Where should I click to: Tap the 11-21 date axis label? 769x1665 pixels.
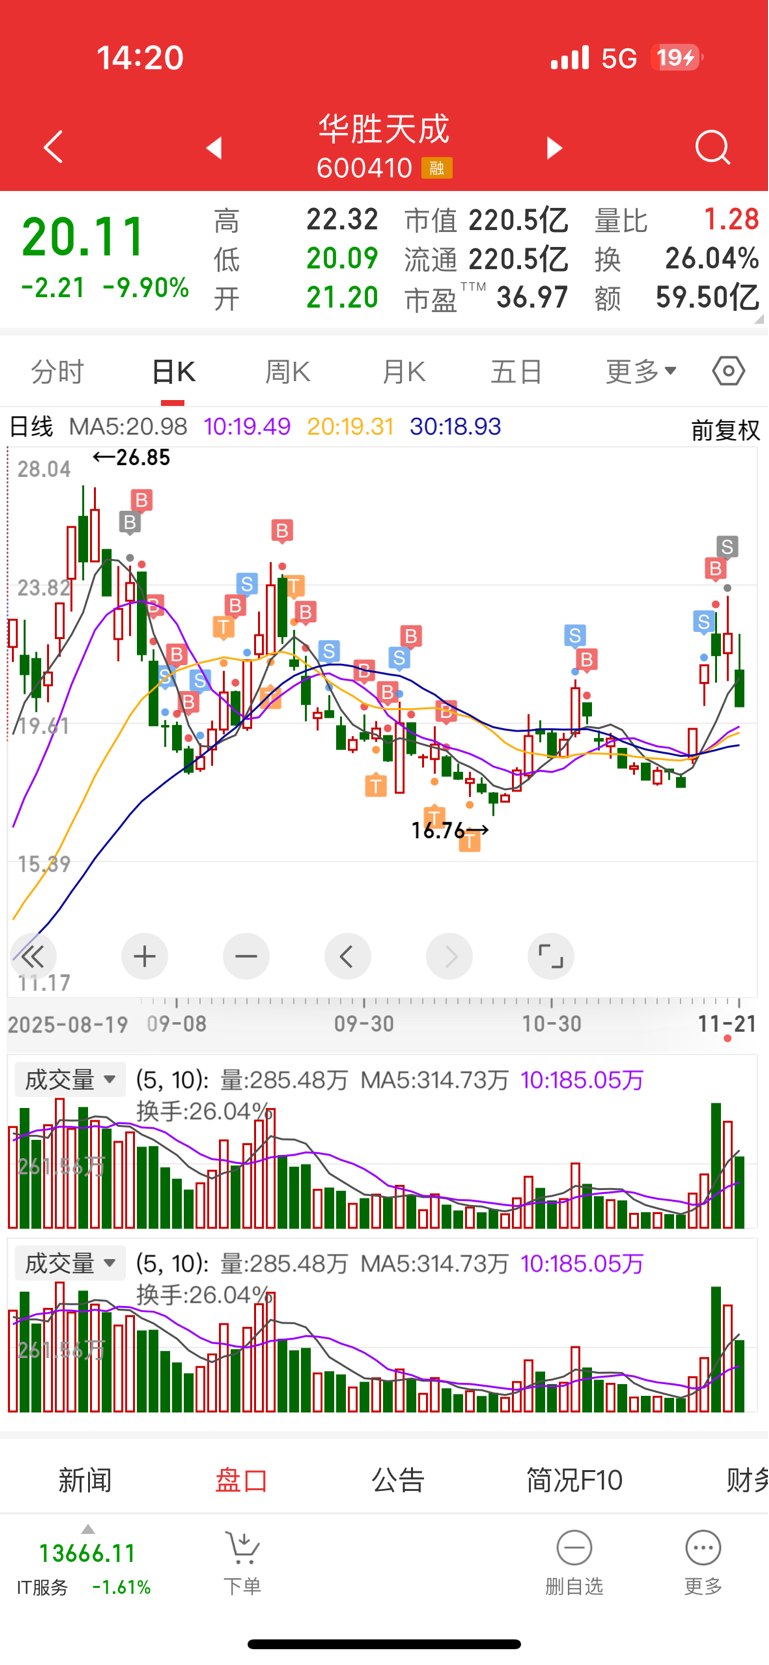tap(727, 1023)
